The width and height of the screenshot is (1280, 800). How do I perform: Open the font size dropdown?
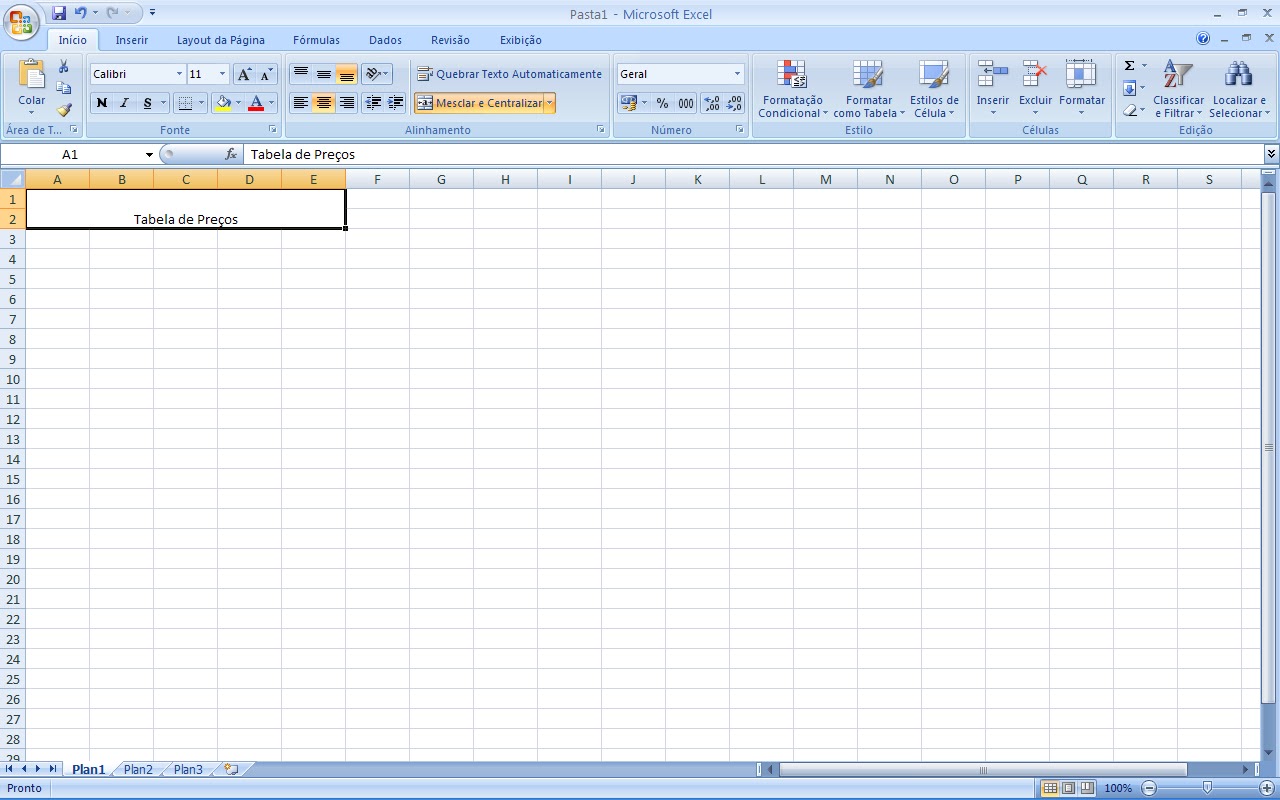222,74
